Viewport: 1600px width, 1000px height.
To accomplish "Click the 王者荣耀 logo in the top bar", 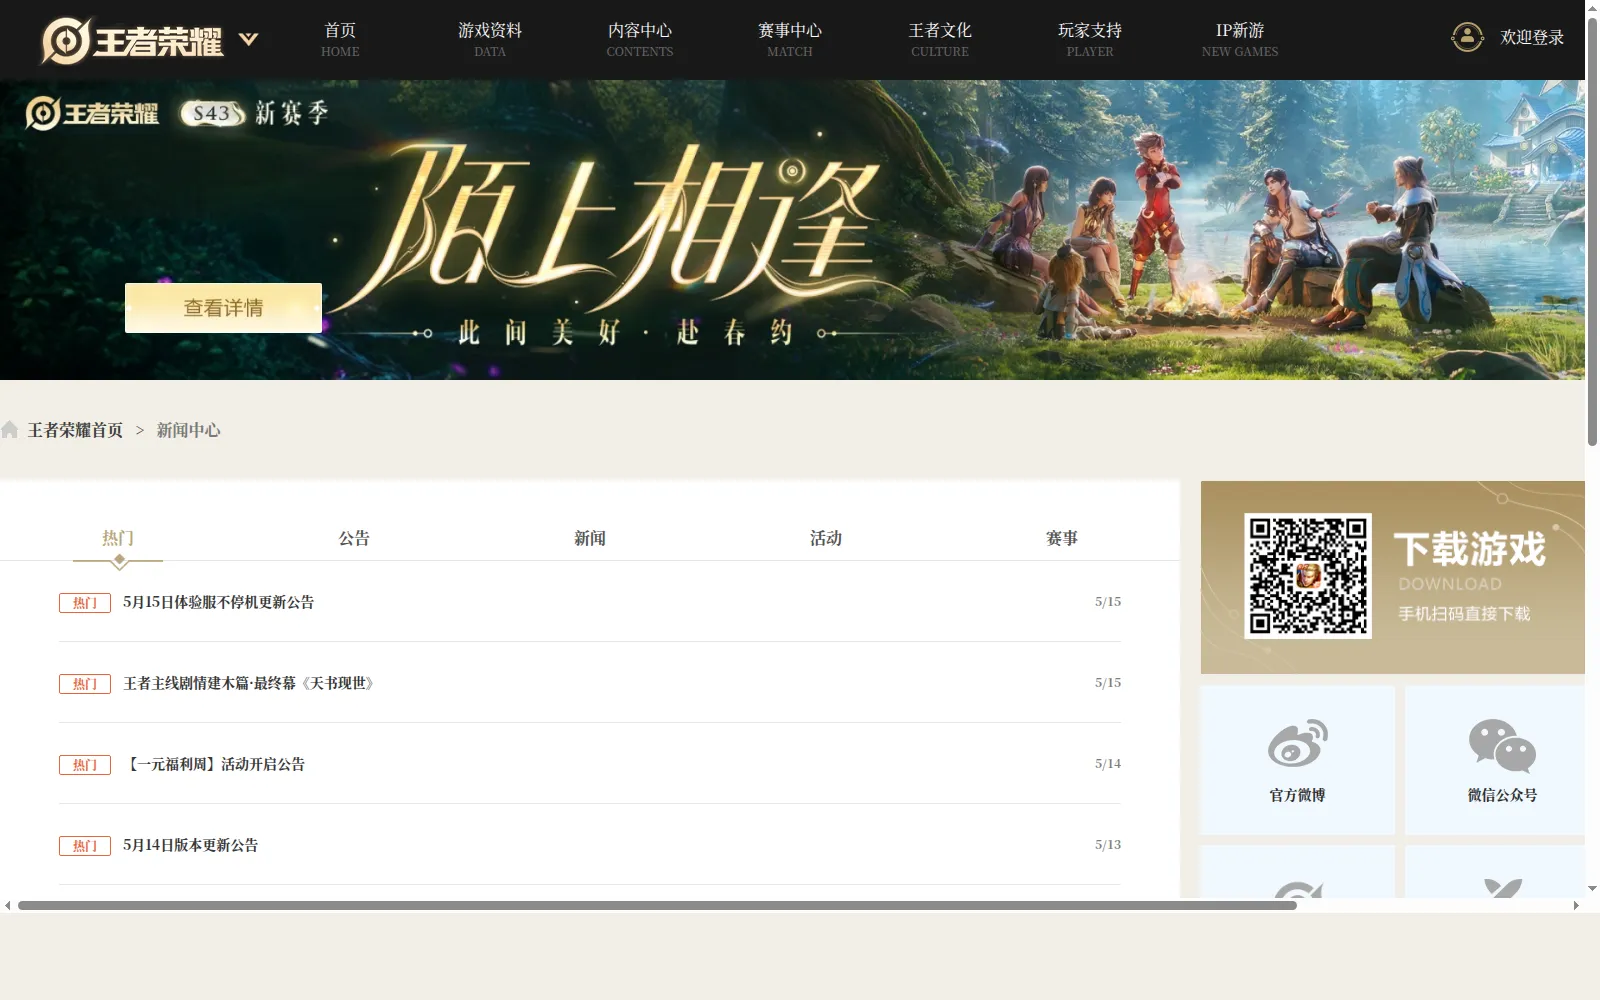I will tap(131, 41).
